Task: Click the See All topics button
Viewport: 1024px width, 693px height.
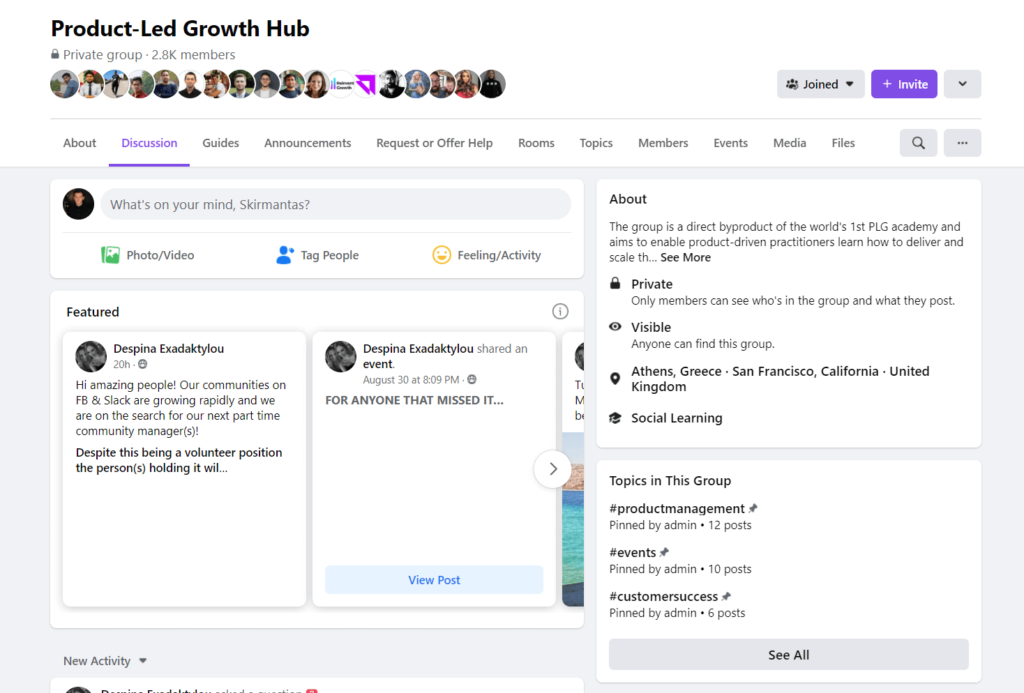Action: (788, 654)
